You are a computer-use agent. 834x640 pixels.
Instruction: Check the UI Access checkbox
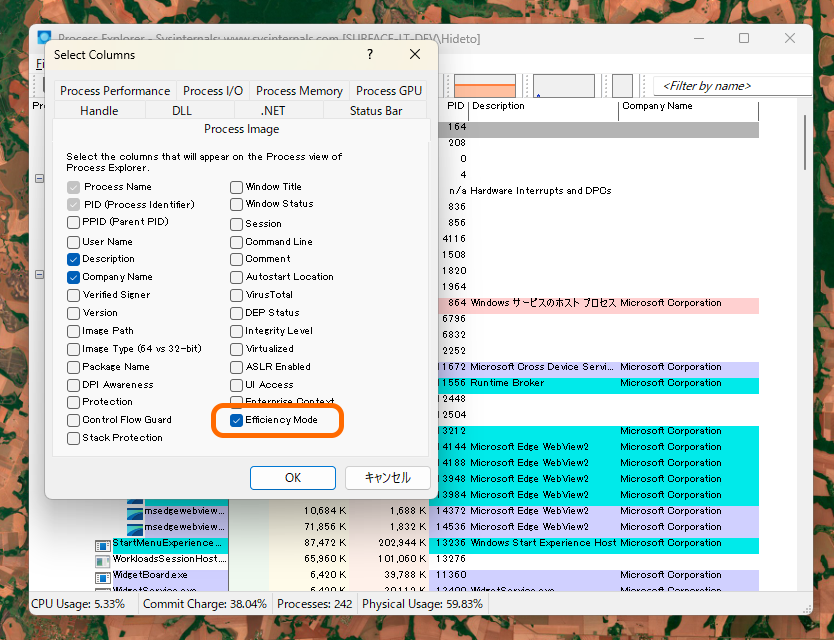click(x=237, y=385)
